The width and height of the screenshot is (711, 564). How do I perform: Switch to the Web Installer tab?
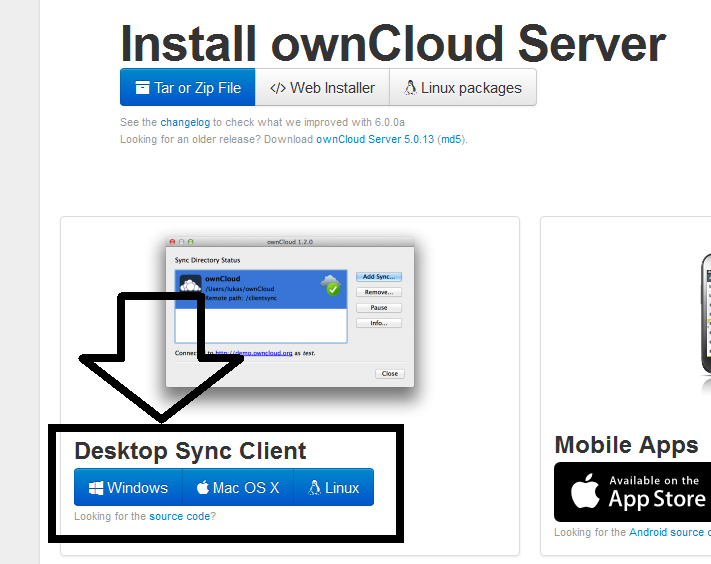322,87
